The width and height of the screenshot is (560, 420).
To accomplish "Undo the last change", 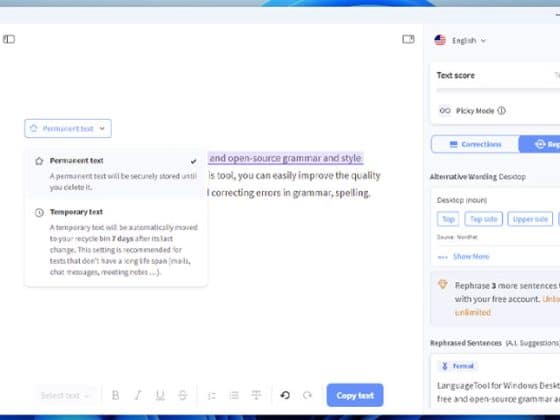I will [x=285, y=395].
